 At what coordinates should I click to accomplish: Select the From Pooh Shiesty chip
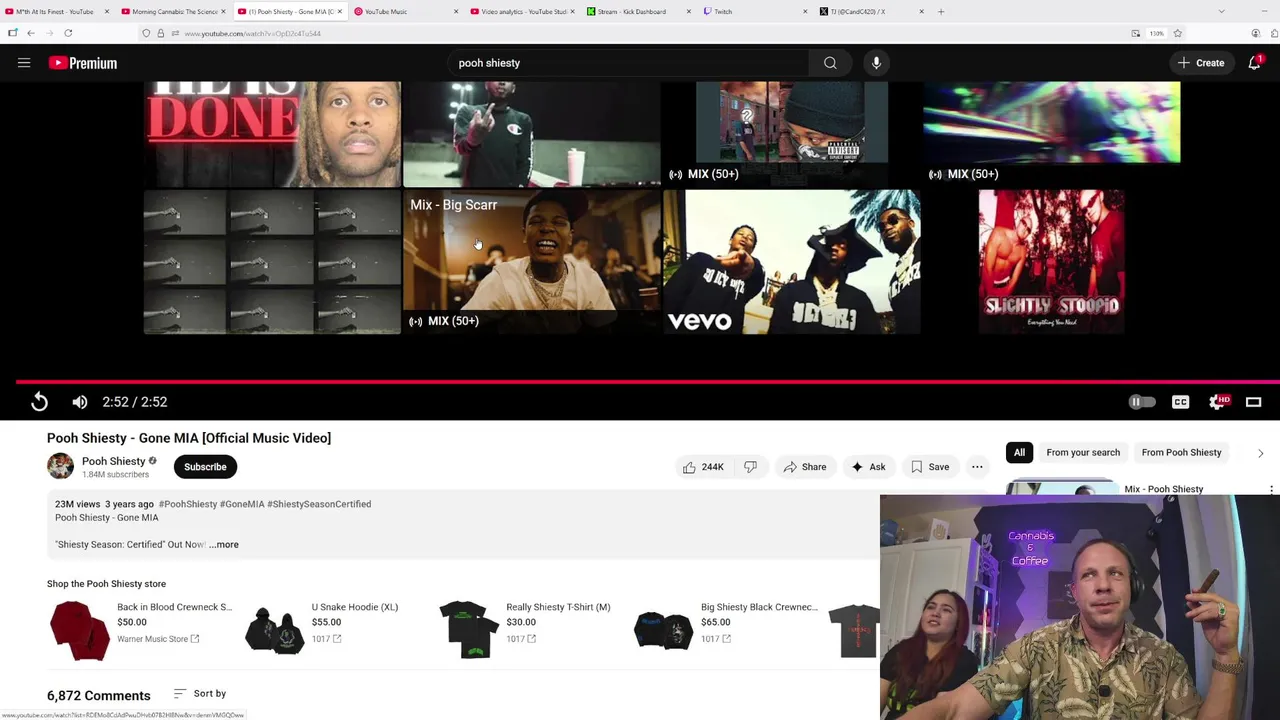pyautogui.click(x=1181, y=453)
